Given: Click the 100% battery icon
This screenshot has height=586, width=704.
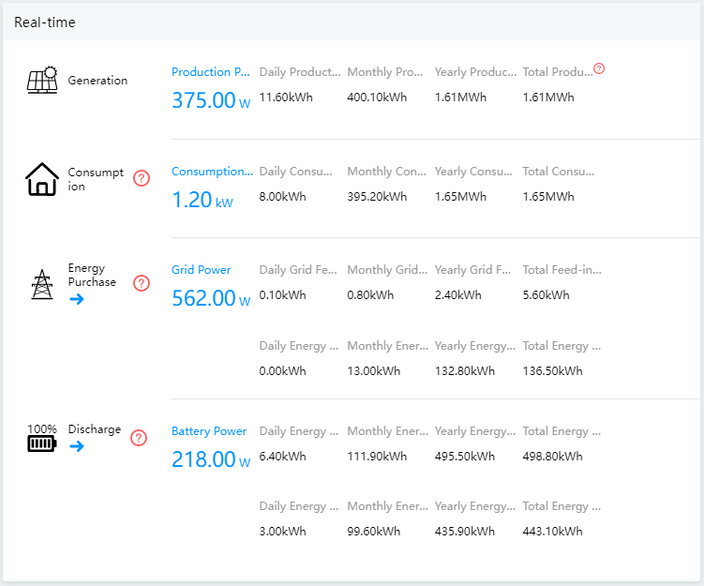Looking at the screenshot, I should (42, 438).
